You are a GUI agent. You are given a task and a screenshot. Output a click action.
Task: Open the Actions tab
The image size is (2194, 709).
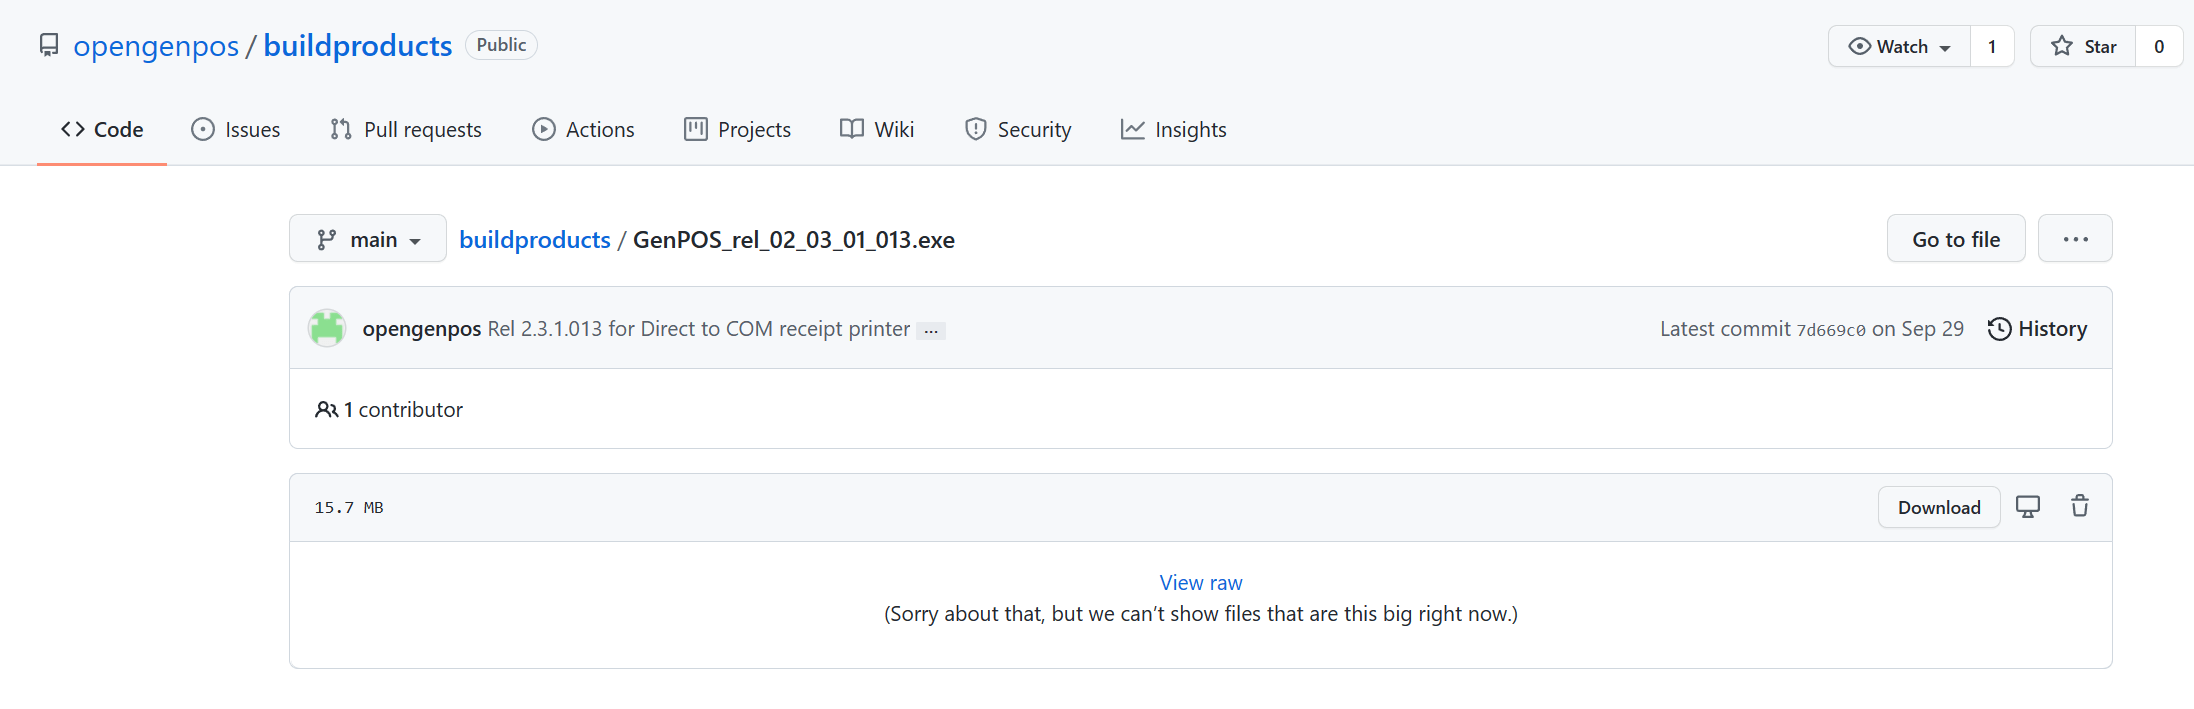[583, 130]
